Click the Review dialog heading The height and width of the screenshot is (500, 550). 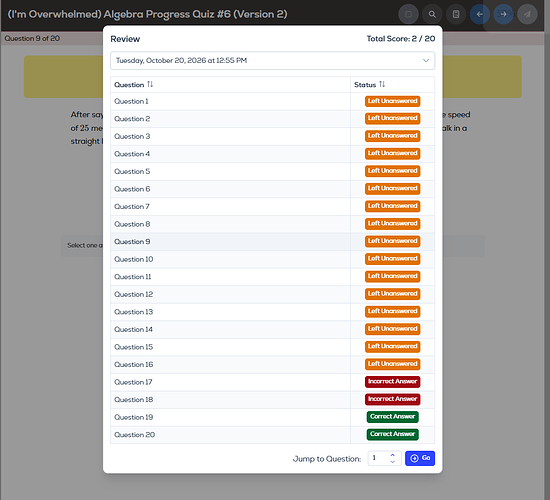[125, 39]
